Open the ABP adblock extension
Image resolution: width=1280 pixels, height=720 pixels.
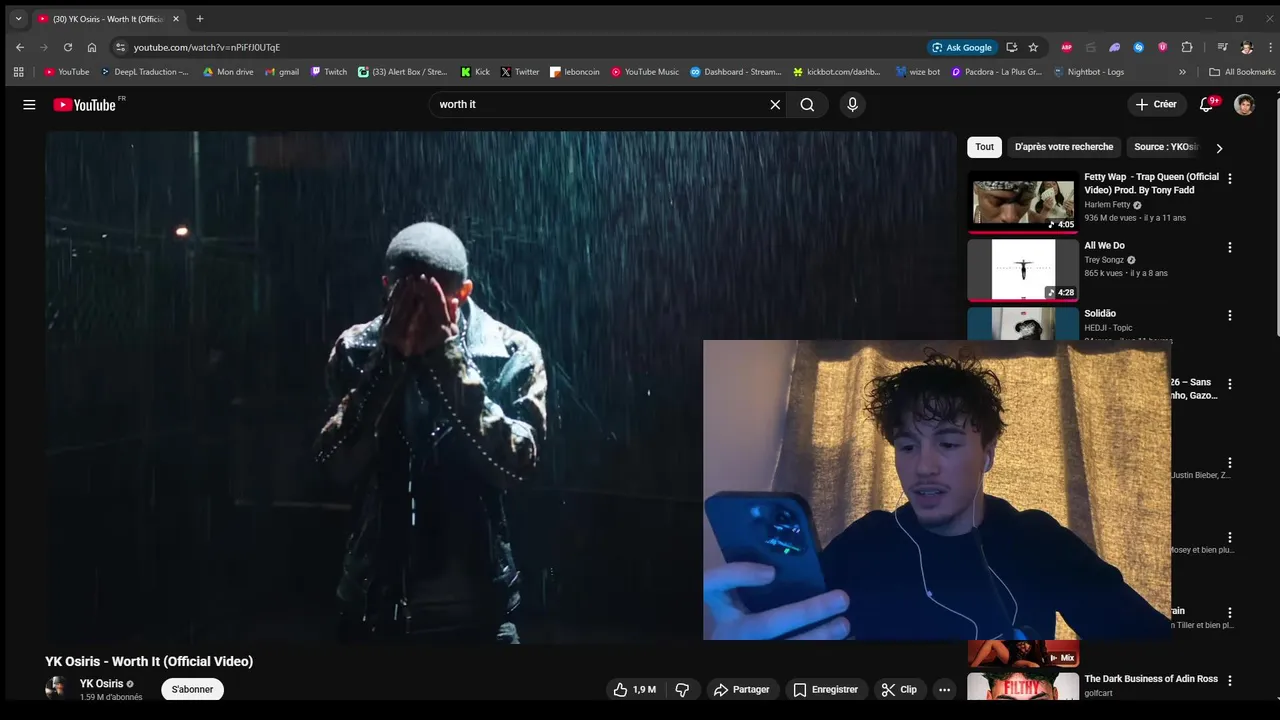pos(1067,47)
